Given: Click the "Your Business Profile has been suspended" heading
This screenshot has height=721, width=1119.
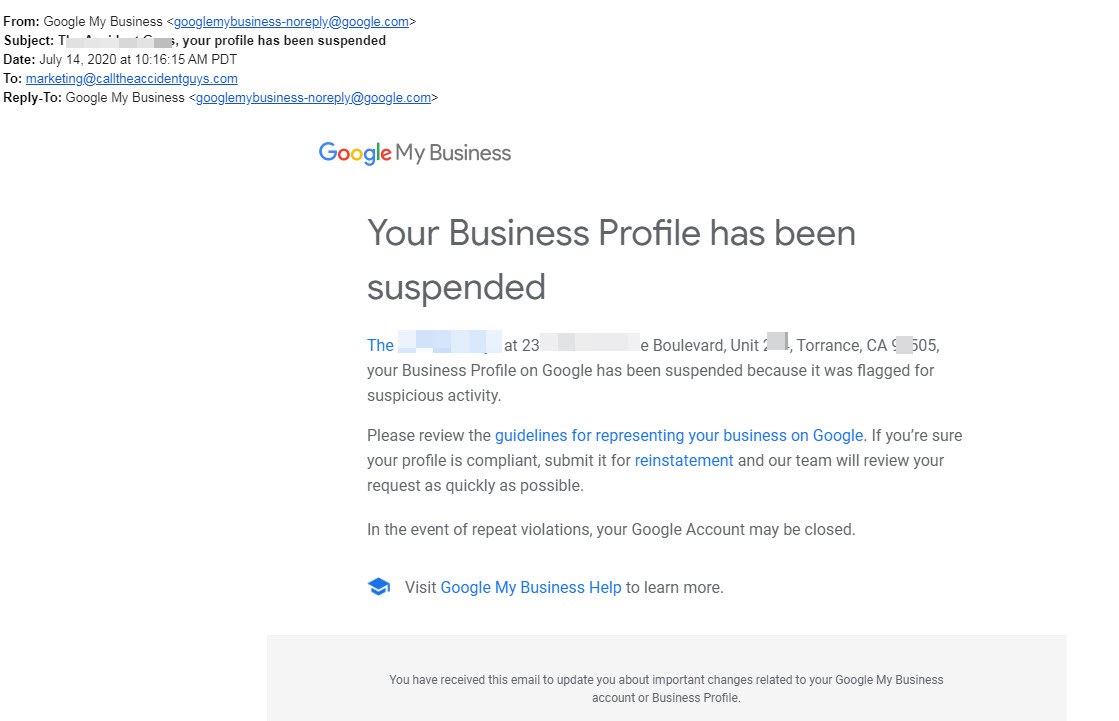Looking at the screenshot, I should pyautogui.click(x=611, y=260).
